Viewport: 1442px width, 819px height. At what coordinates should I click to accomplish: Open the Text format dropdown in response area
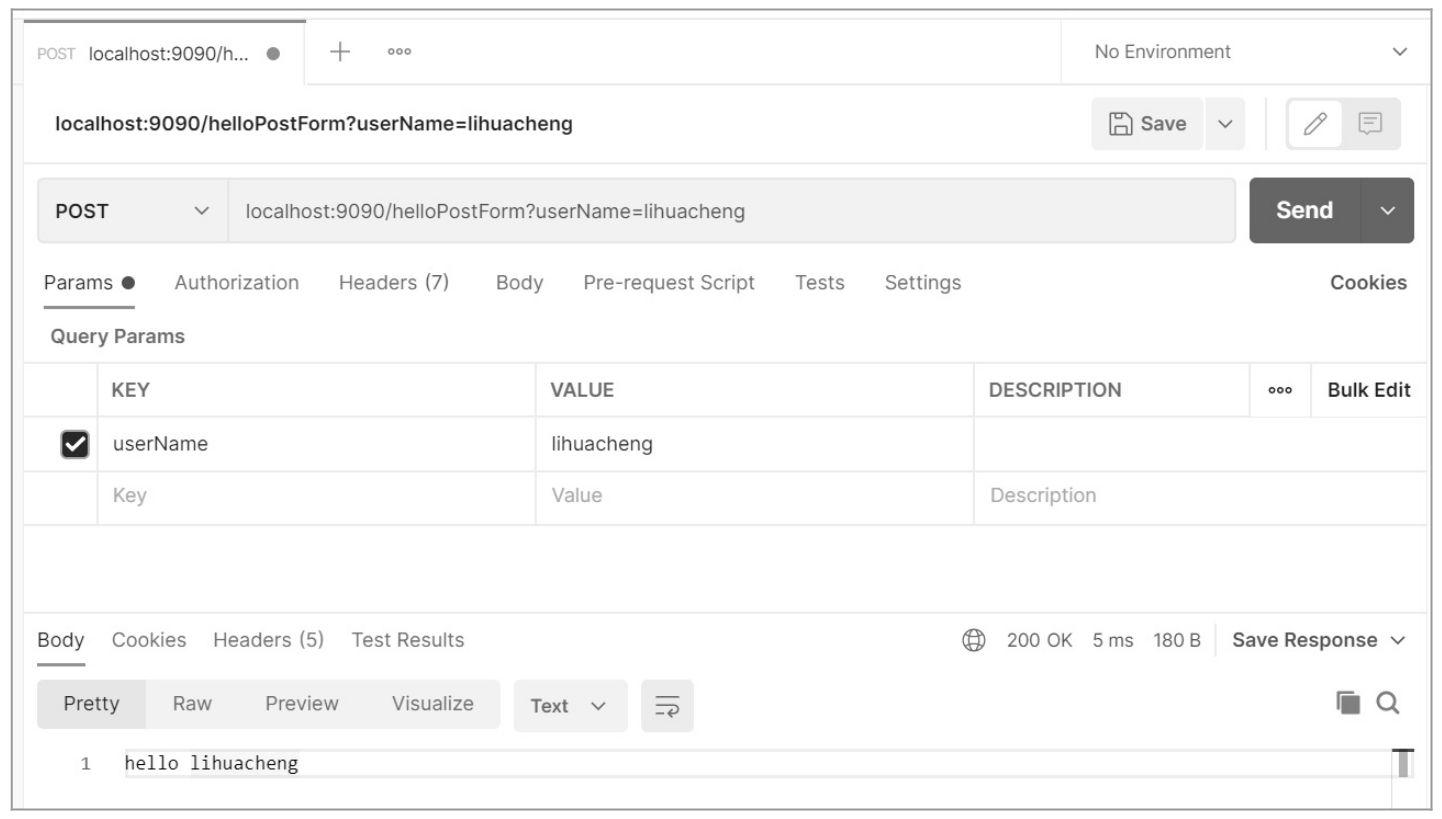[569, 704]
